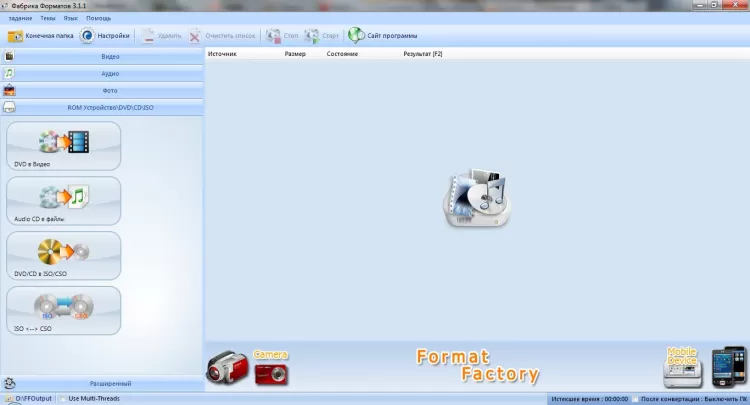Click the Camera camcorder banner icon
This screenshot has width=750, height=405.
coord(227,368)
